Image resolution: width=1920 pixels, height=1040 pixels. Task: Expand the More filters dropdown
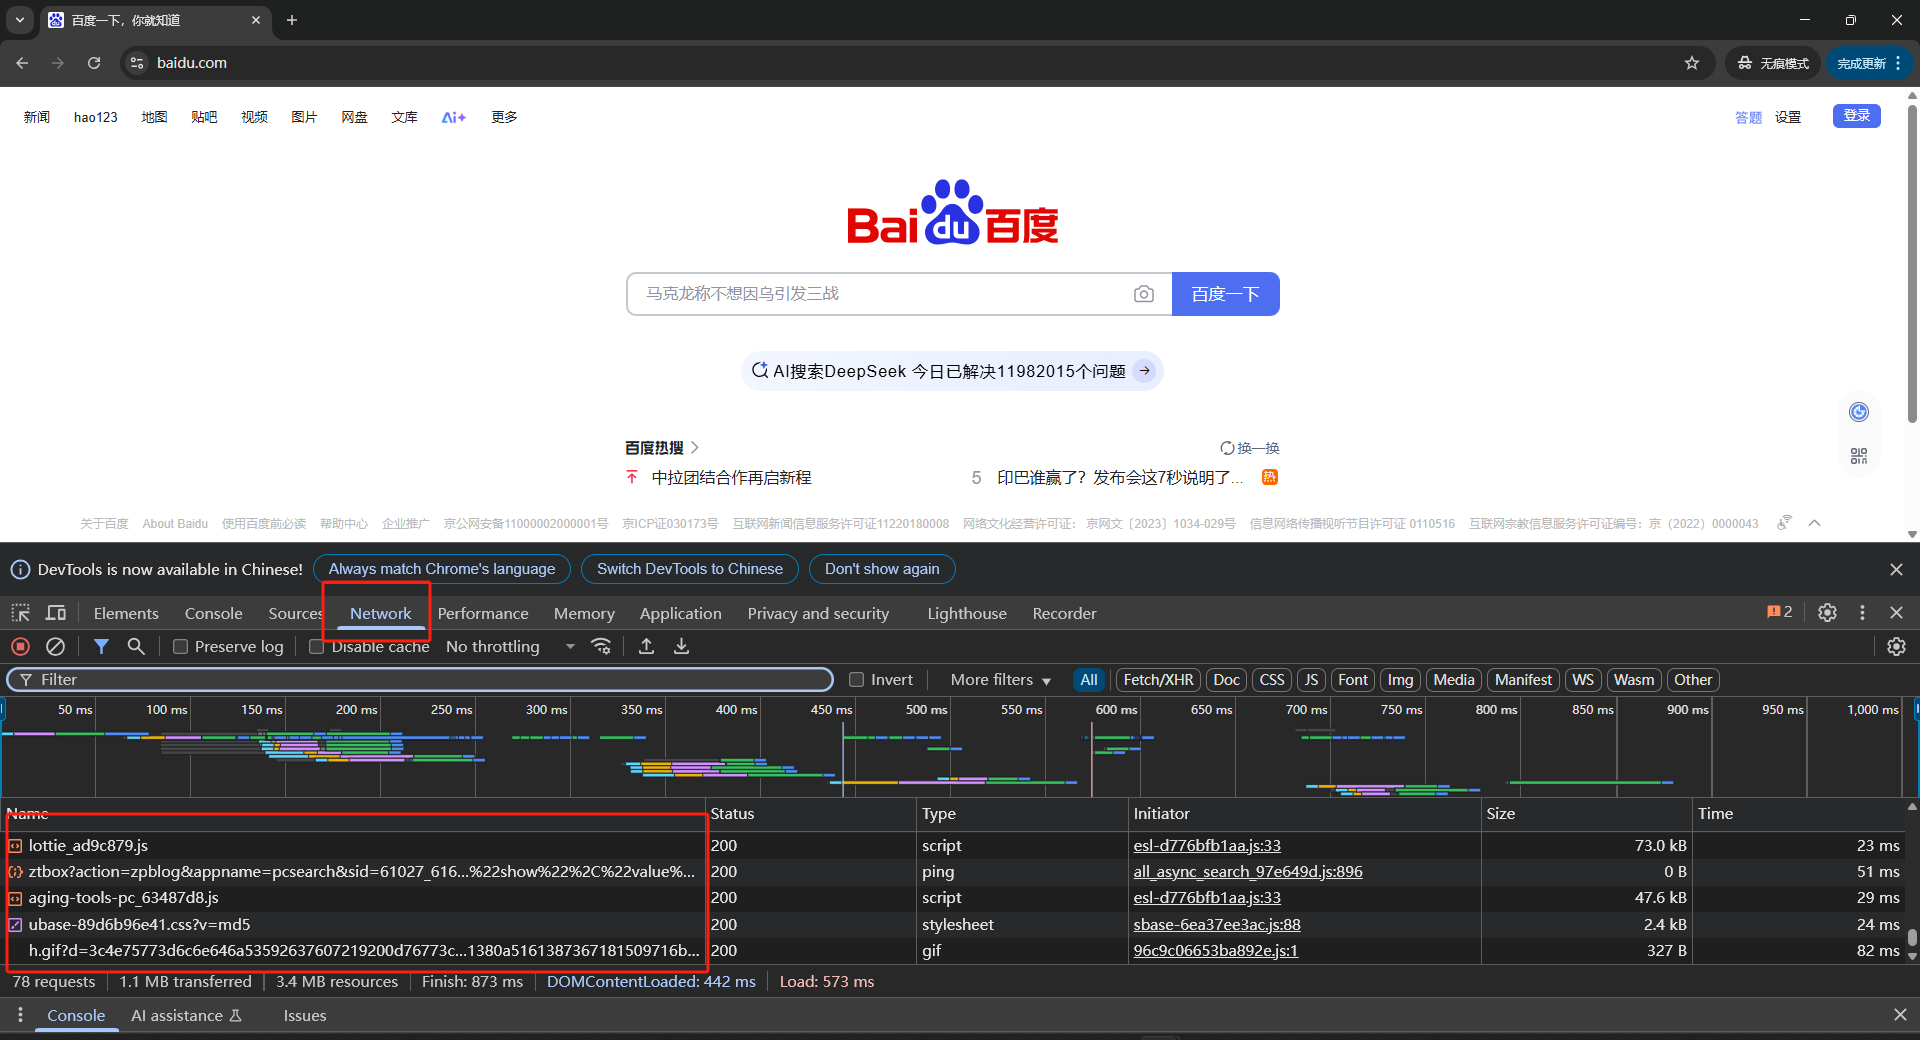coord(1001,680)
